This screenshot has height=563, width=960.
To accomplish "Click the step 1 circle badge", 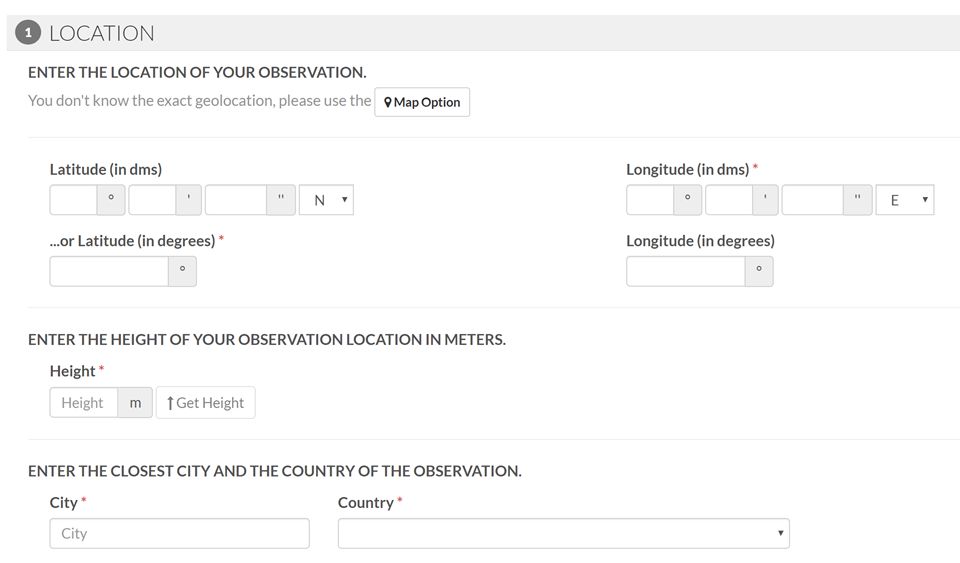I will click(x=28, y=33).
